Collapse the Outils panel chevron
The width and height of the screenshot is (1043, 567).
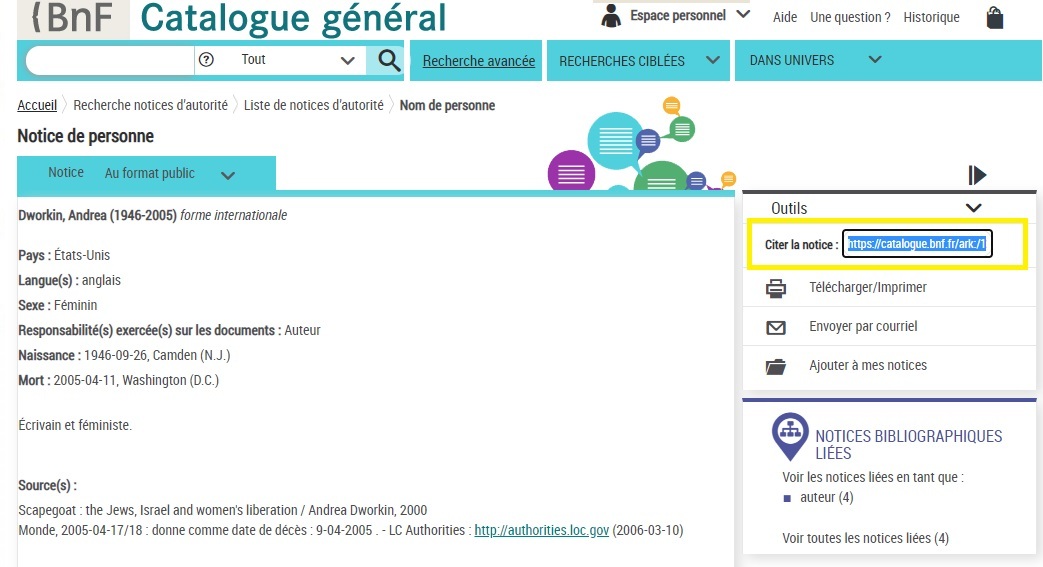click(973, 208)
